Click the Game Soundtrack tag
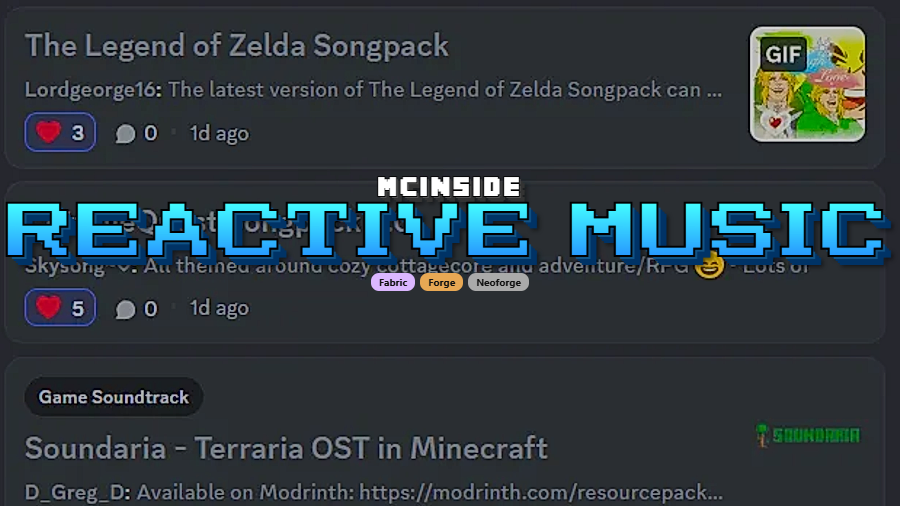 pyautogui.click(x=114, y=397)
